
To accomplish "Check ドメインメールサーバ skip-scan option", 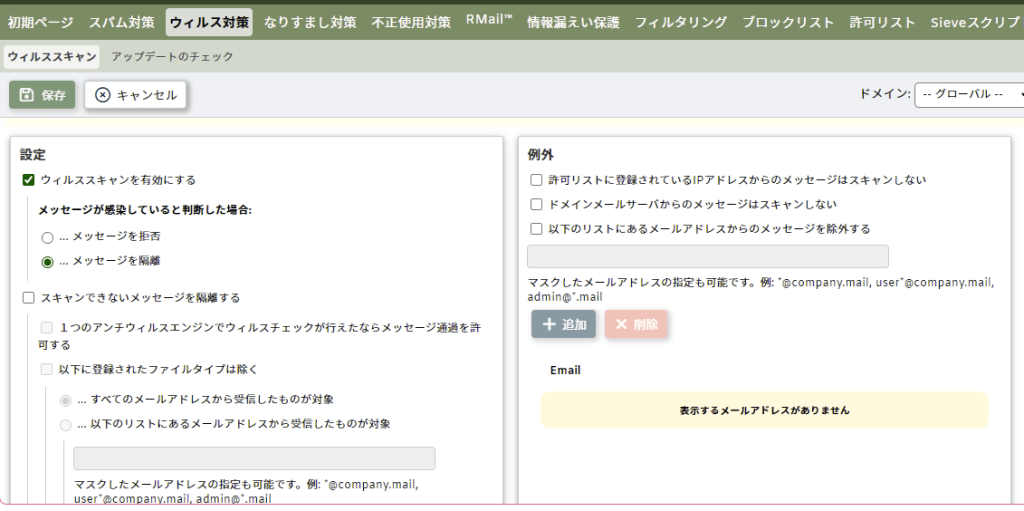I will [537, 204].
